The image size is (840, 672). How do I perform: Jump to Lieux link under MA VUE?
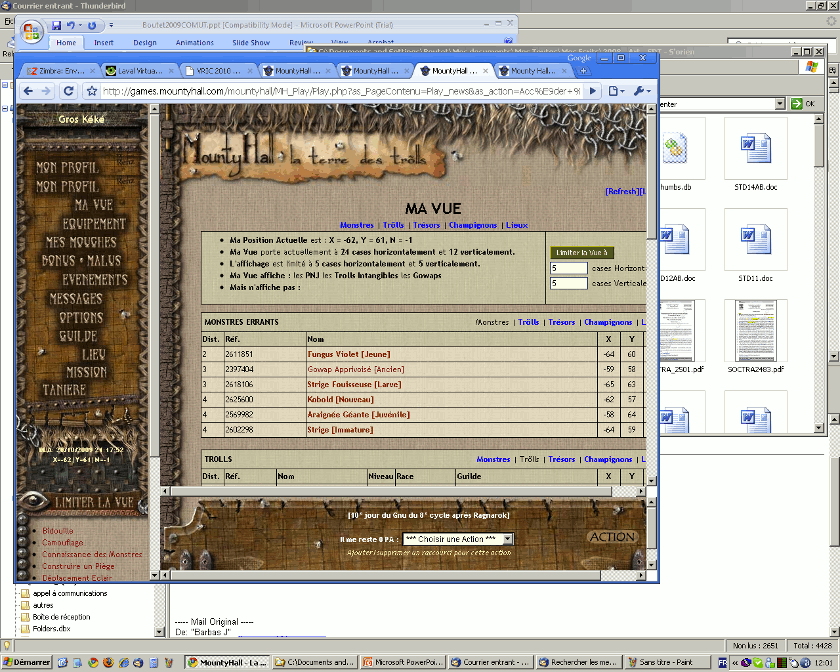(517, 225)
